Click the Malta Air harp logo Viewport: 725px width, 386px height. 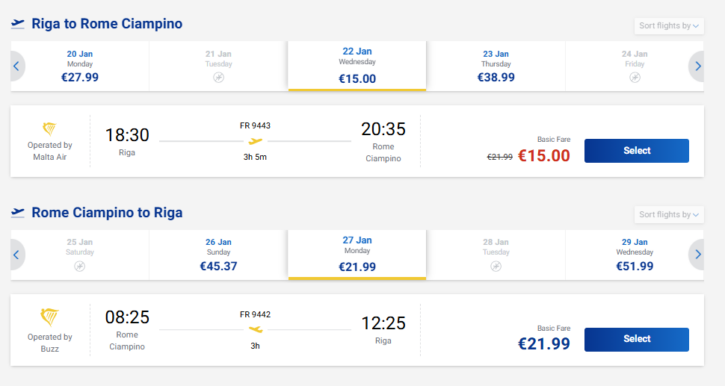[49, 129]
